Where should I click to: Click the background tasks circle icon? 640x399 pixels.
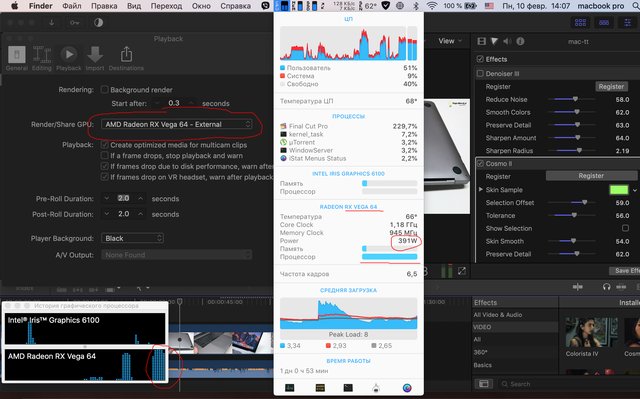[x=98, y=22]
